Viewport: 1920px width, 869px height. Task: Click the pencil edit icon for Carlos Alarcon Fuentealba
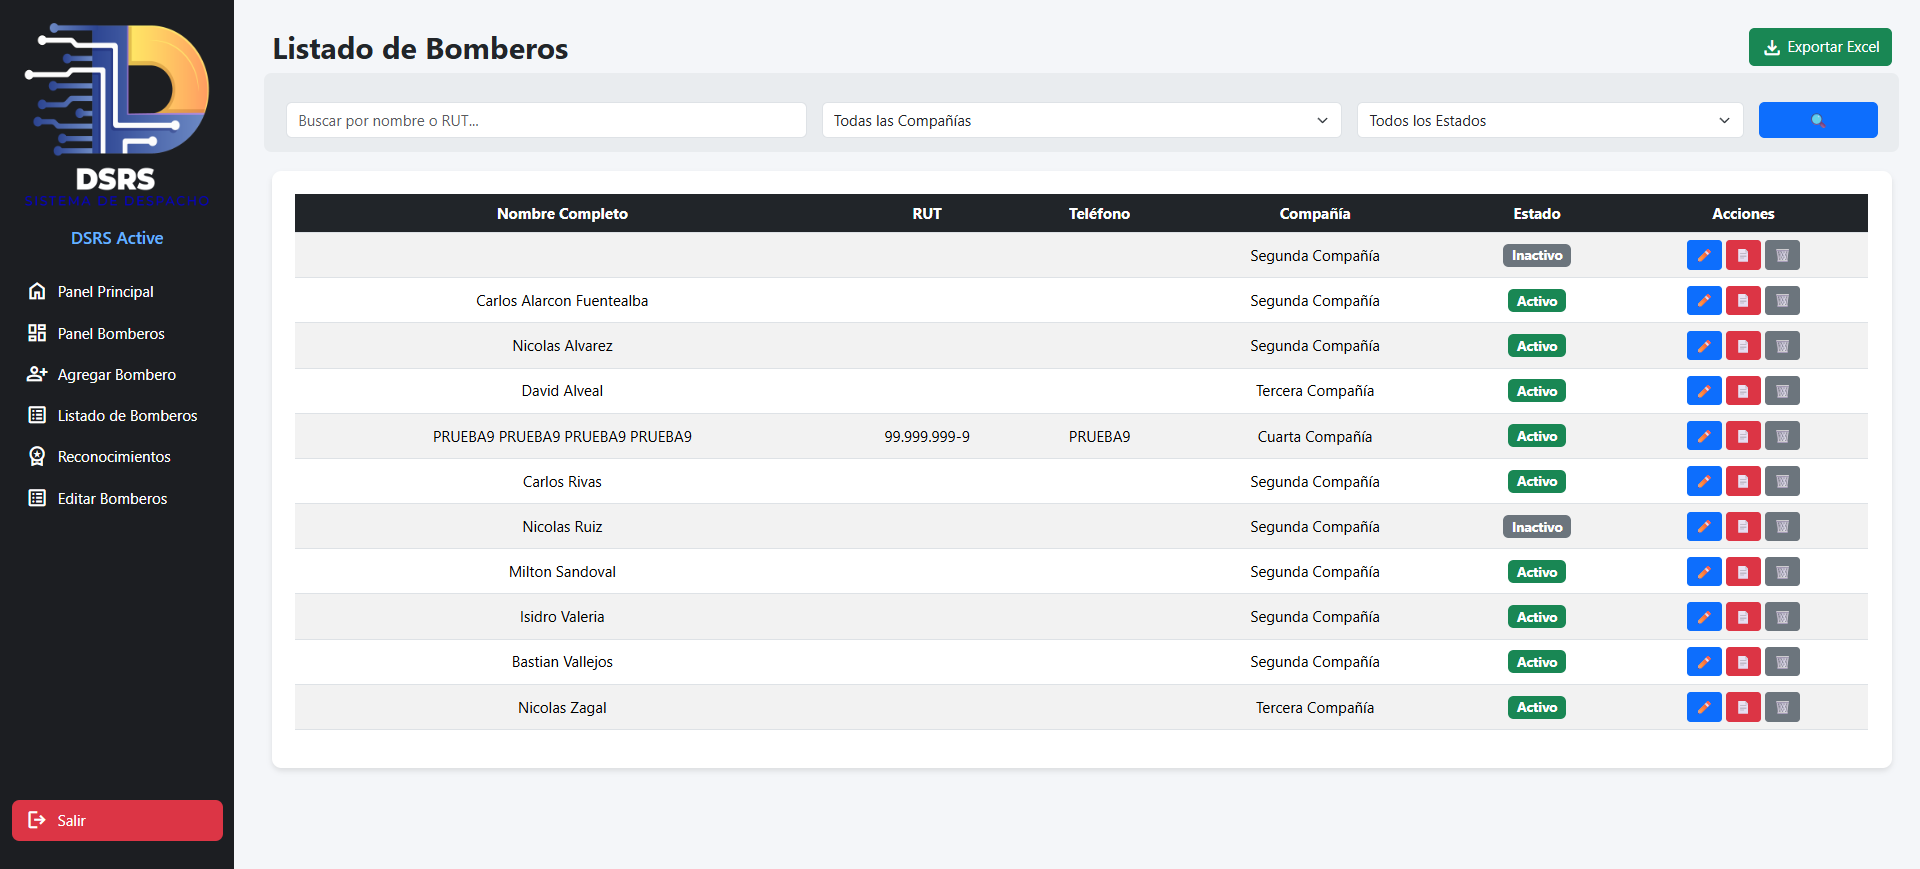[x=1703, y=301]
